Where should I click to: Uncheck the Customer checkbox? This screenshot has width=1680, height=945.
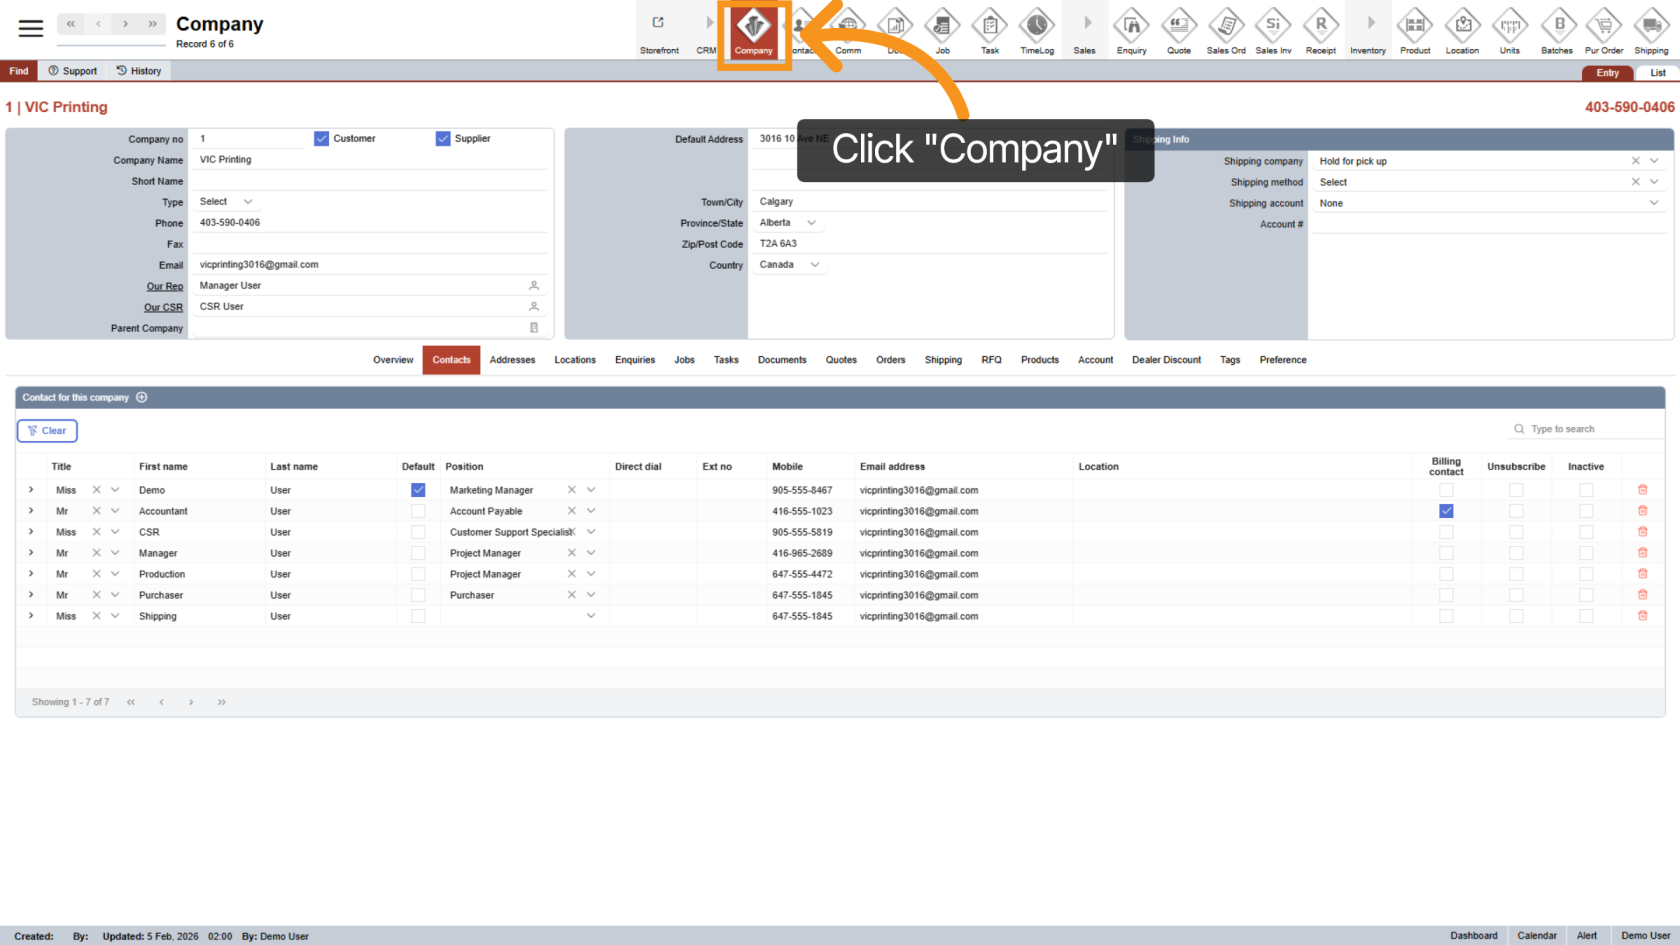click(x=321, y=139)
